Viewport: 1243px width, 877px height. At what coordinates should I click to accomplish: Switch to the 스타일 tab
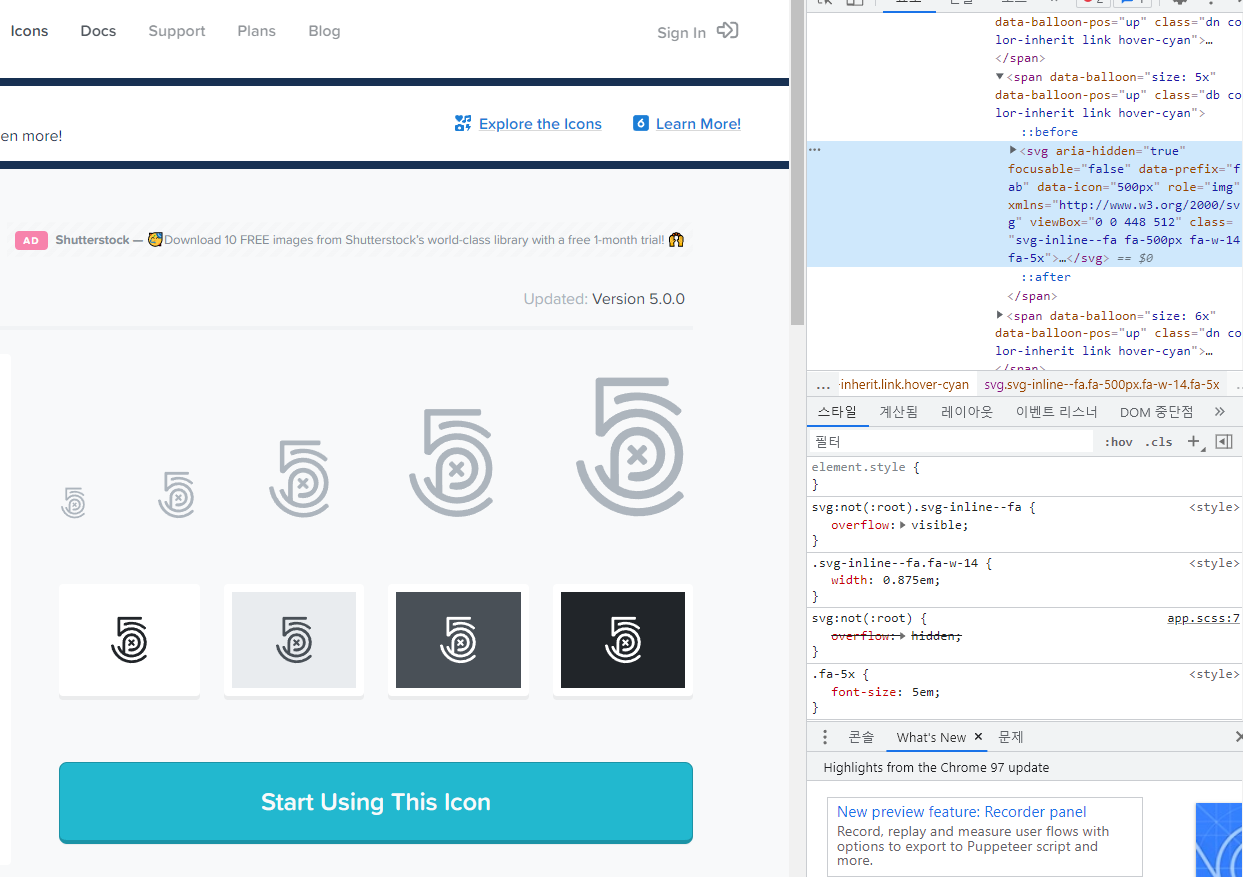(837, 412)
